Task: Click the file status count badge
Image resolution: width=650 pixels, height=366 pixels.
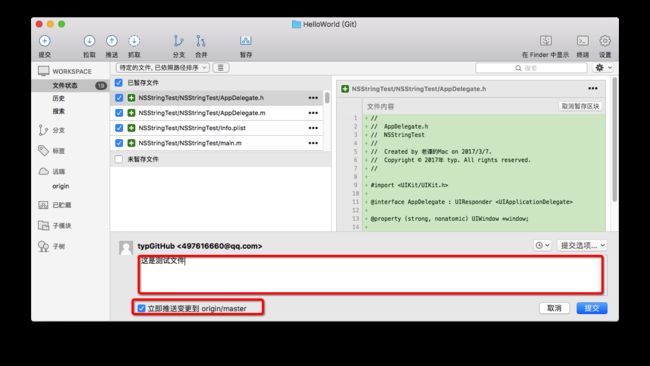Action: coord(101,85)
